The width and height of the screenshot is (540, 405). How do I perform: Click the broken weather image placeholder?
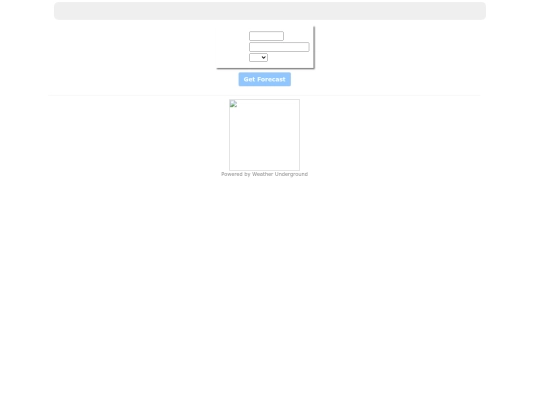(264, 135)
